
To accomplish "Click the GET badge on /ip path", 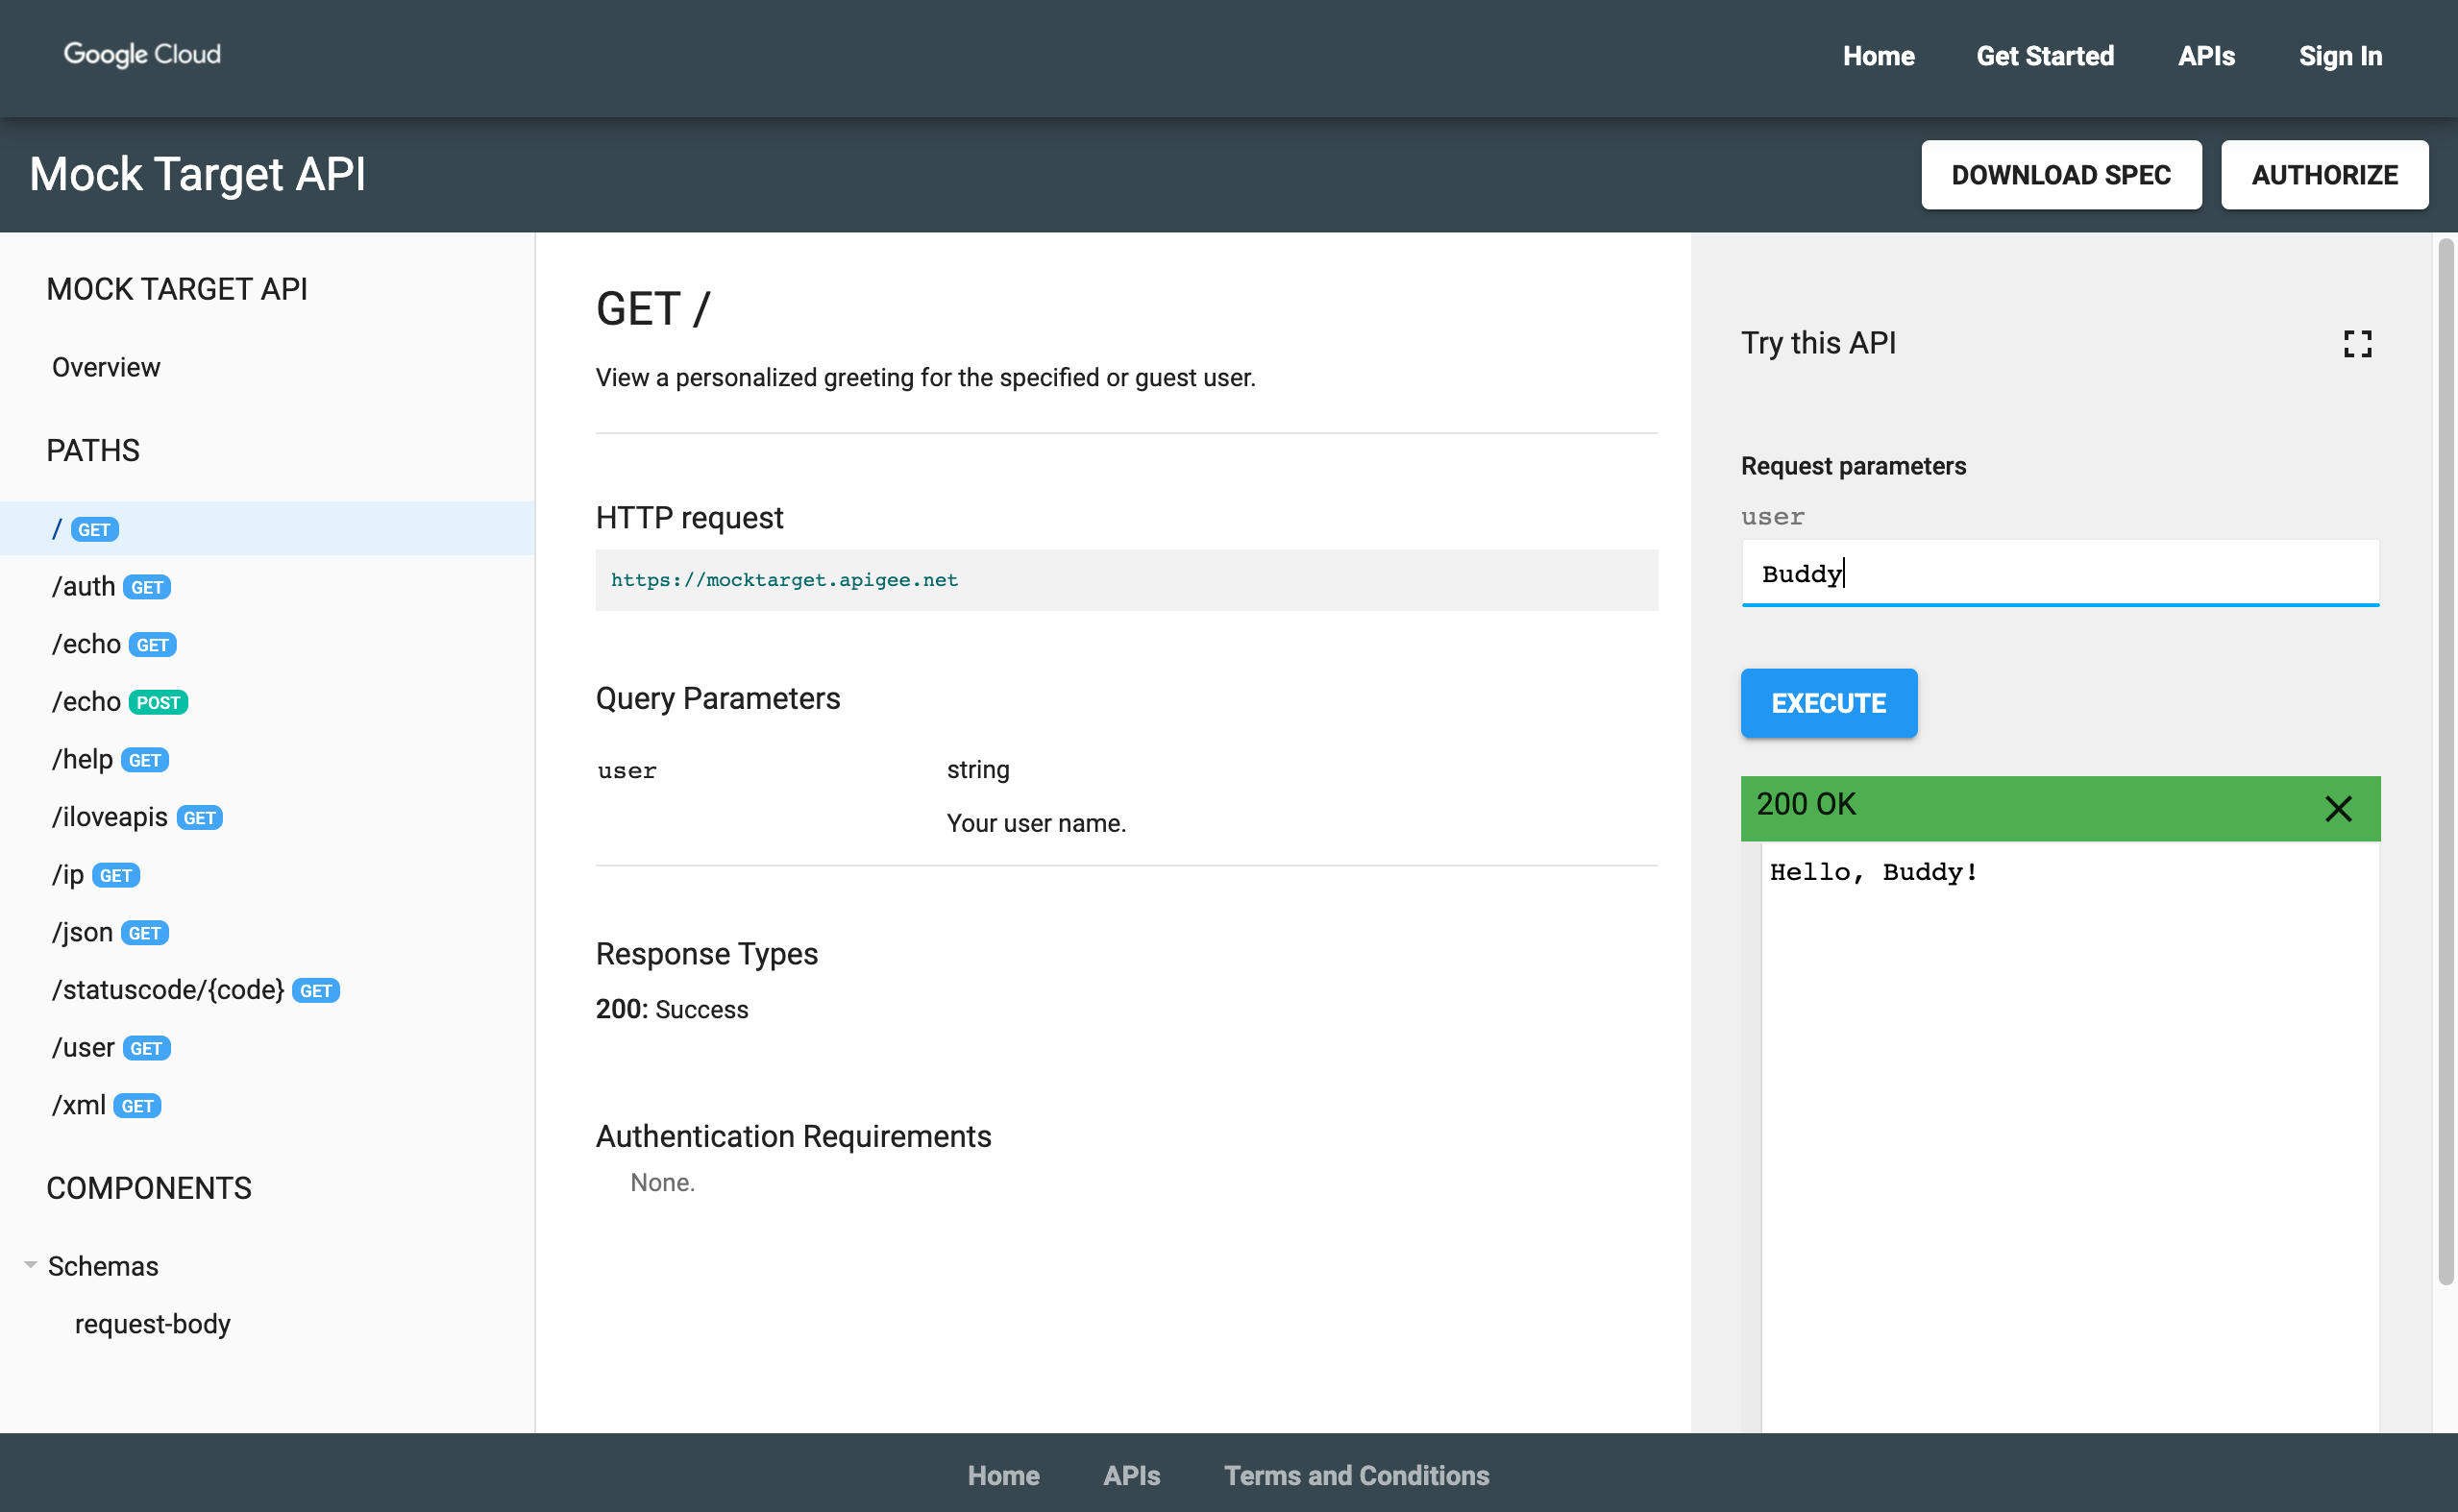I will (114, 874).
